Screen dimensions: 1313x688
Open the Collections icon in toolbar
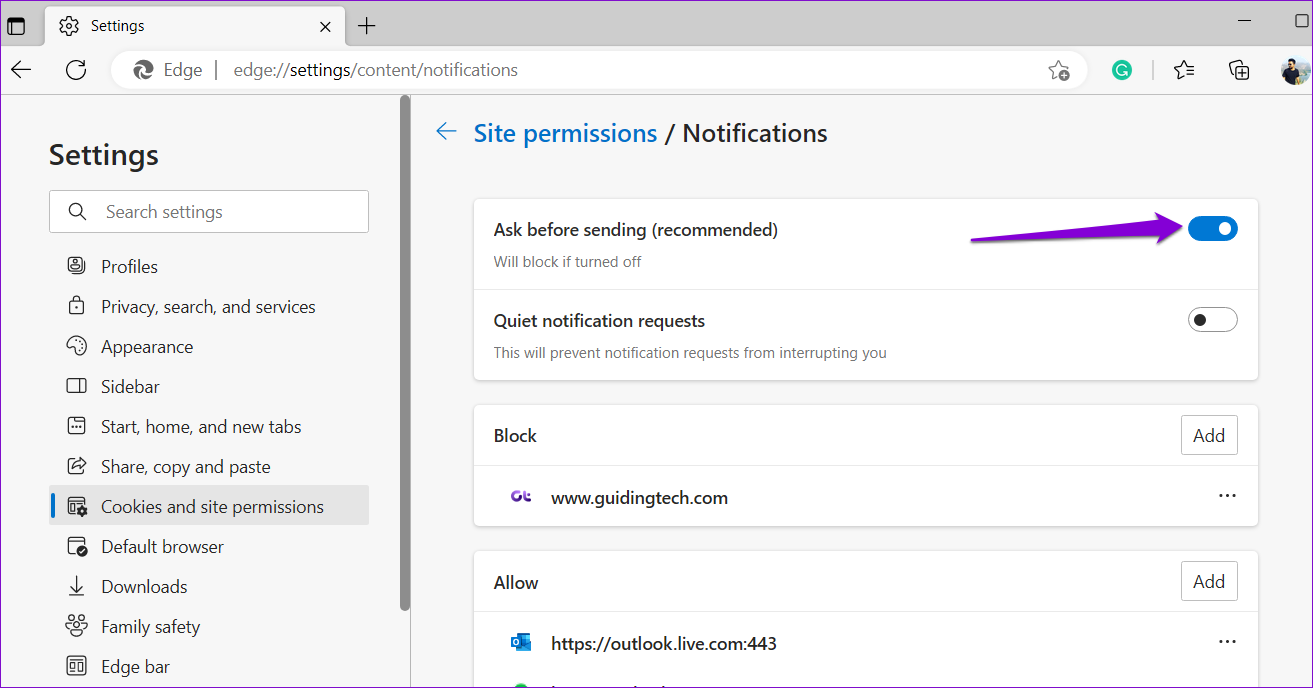(1239, 70)
